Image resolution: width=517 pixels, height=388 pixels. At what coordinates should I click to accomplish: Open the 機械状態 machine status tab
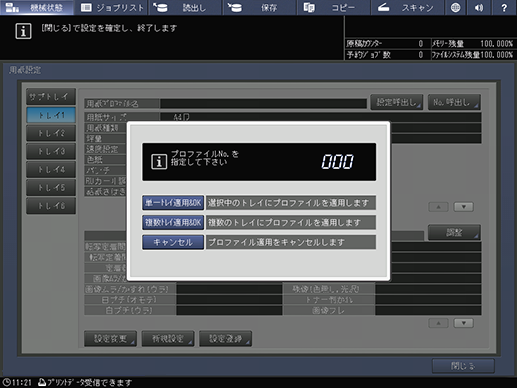pyautogui.click(x=37, y=7)
